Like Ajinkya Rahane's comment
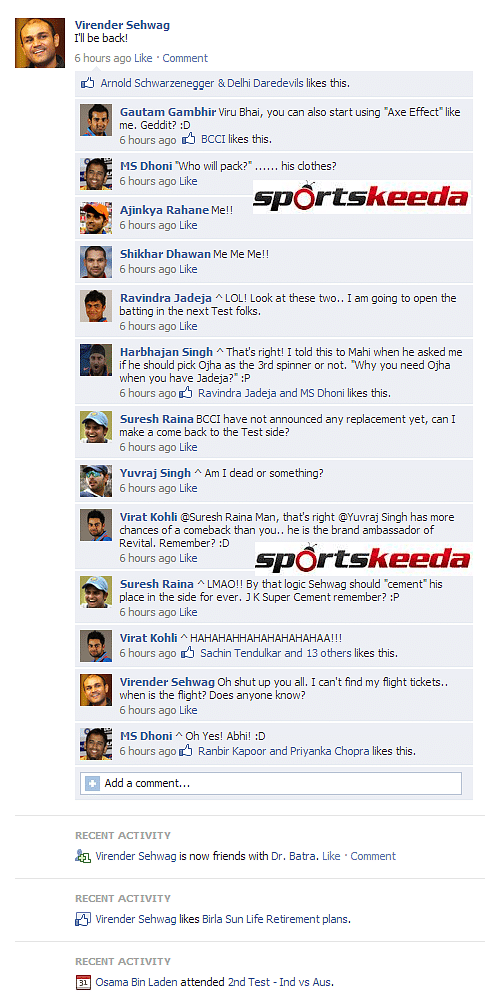The image size is (485, 1000). (x=188, y=225)
